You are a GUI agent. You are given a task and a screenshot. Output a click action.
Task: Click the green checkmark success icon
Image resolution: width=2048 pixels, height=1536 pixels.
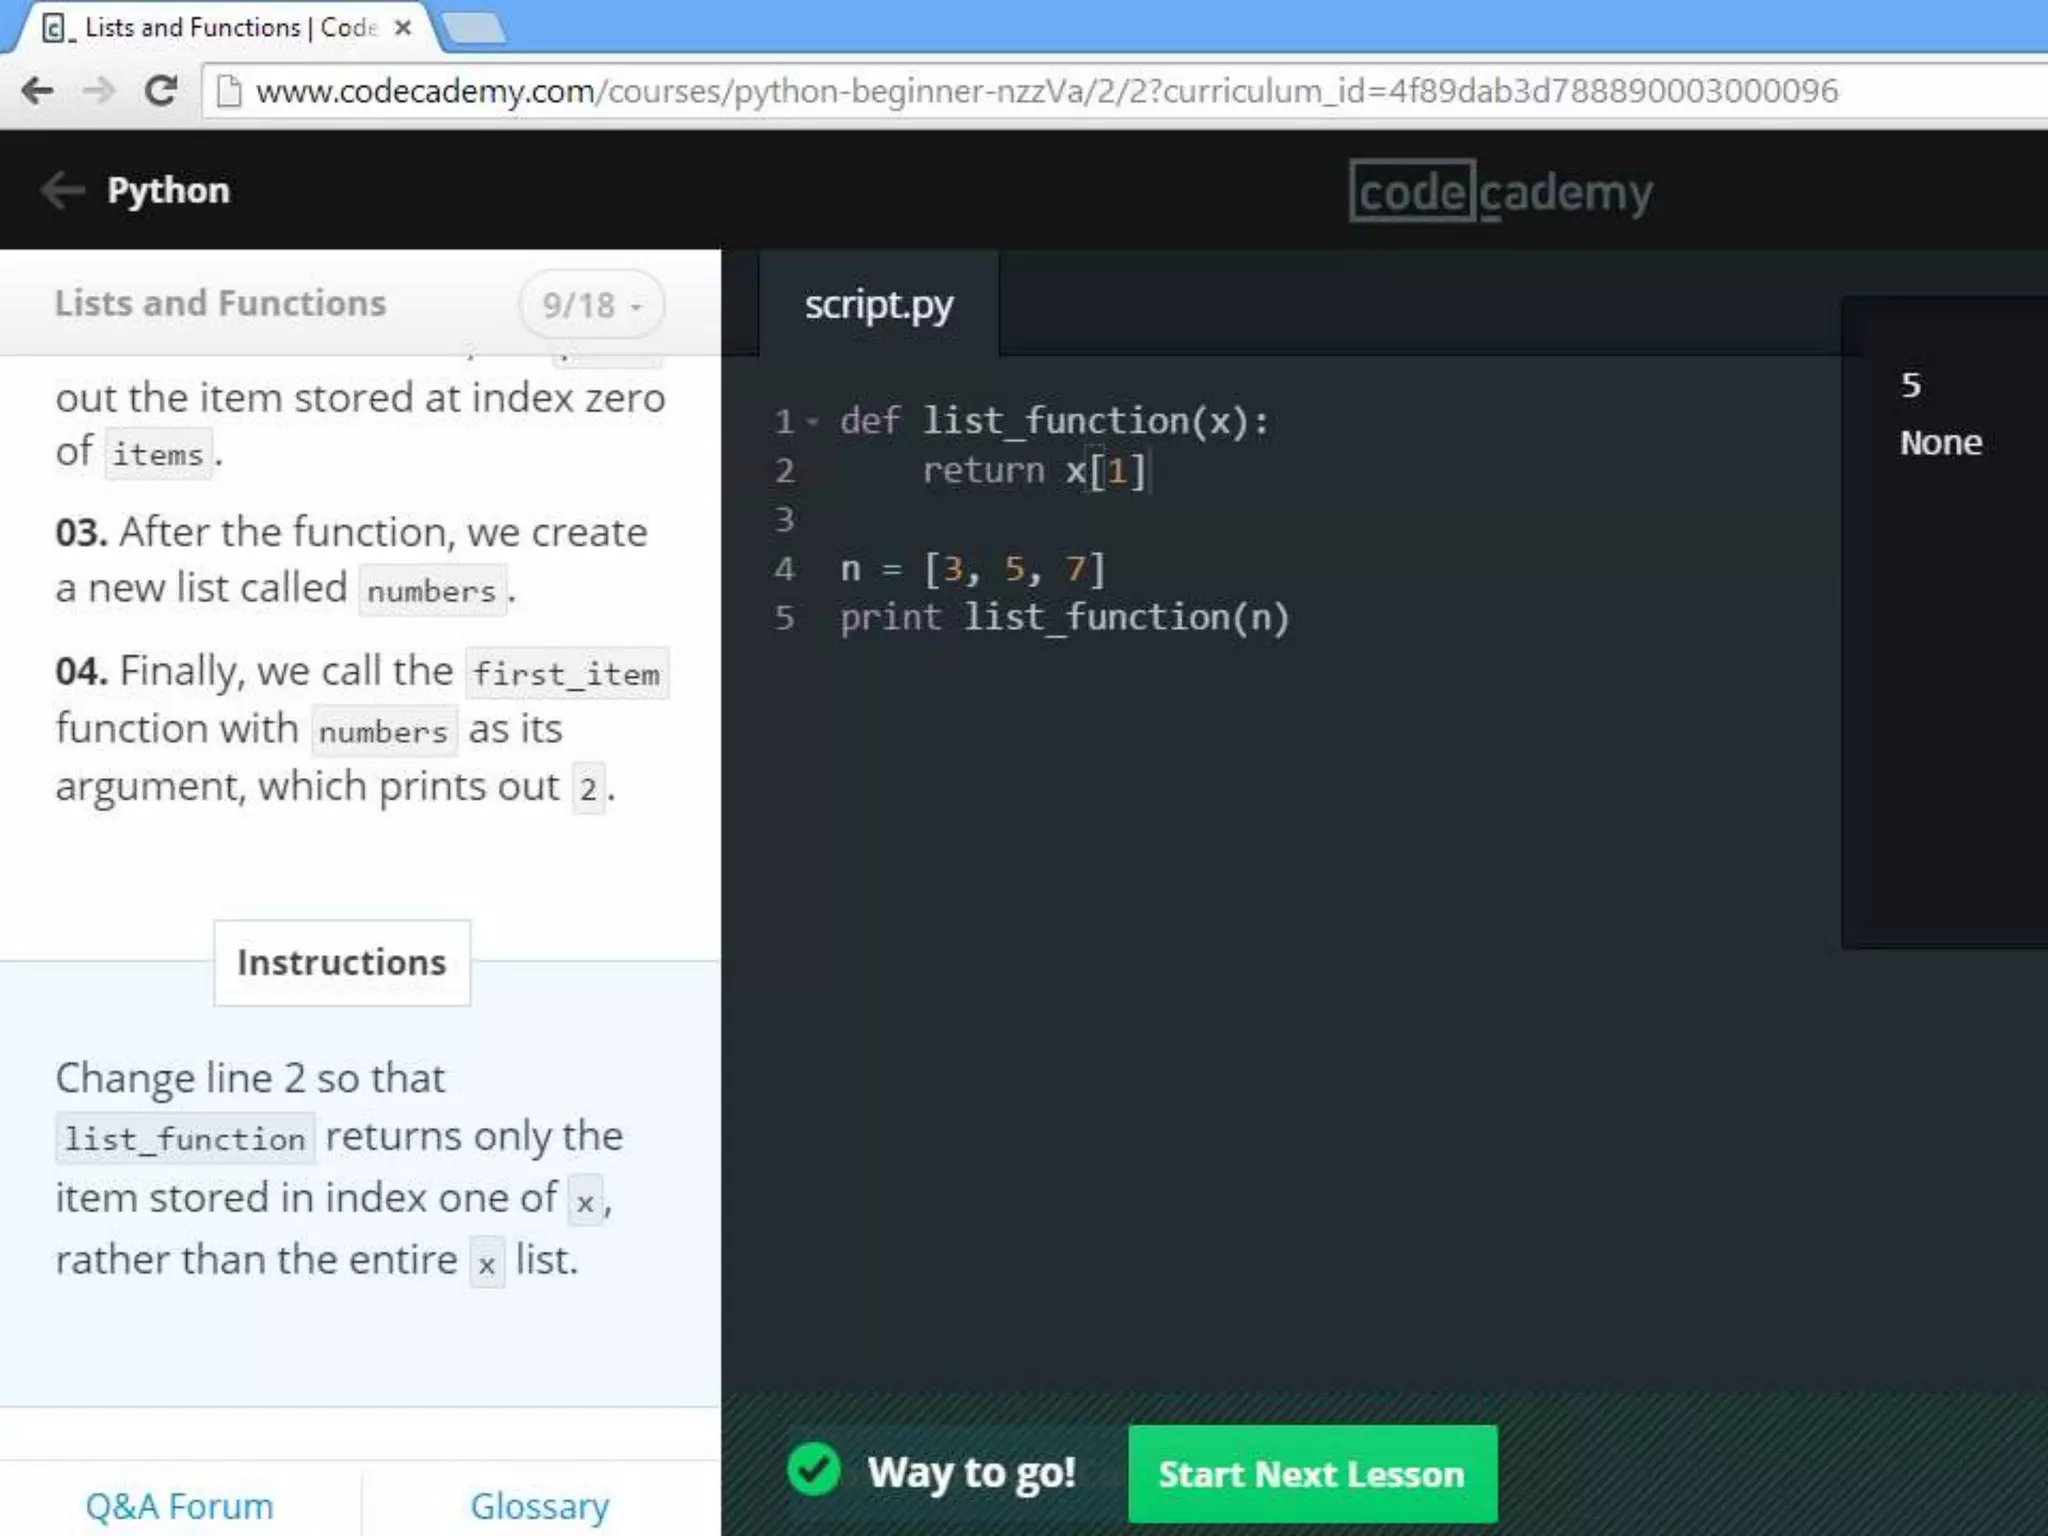pos(814,1470)
